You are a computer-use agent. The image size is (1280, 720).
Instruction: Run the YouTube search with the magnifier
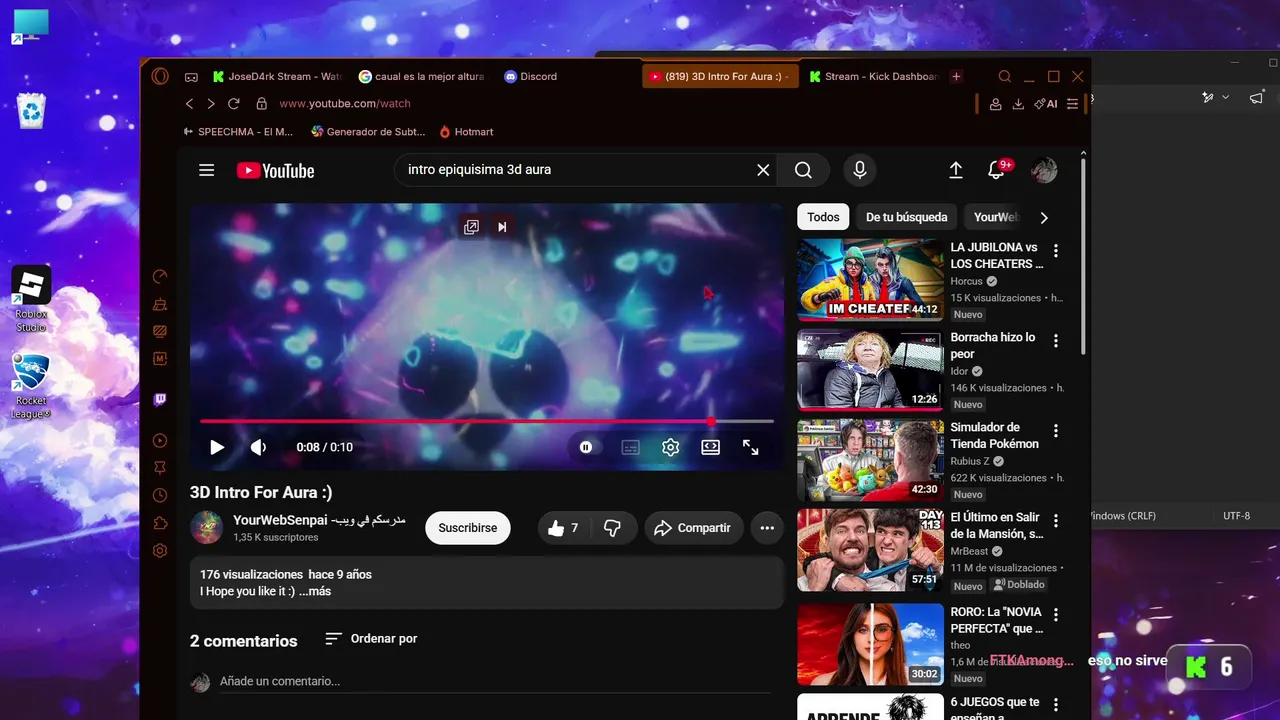(x=803, y=170)
